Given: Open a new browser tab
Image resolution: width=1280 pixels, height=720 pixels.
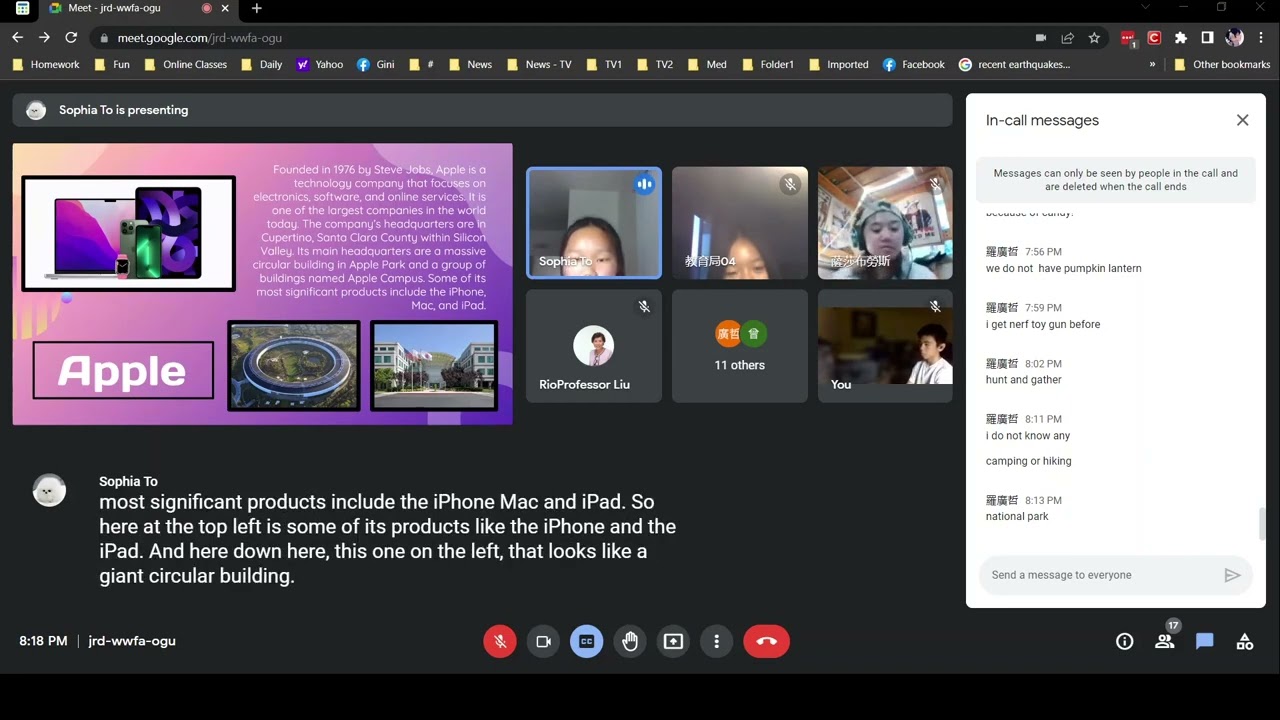Looking at the screenshot, I should (256, 8).
